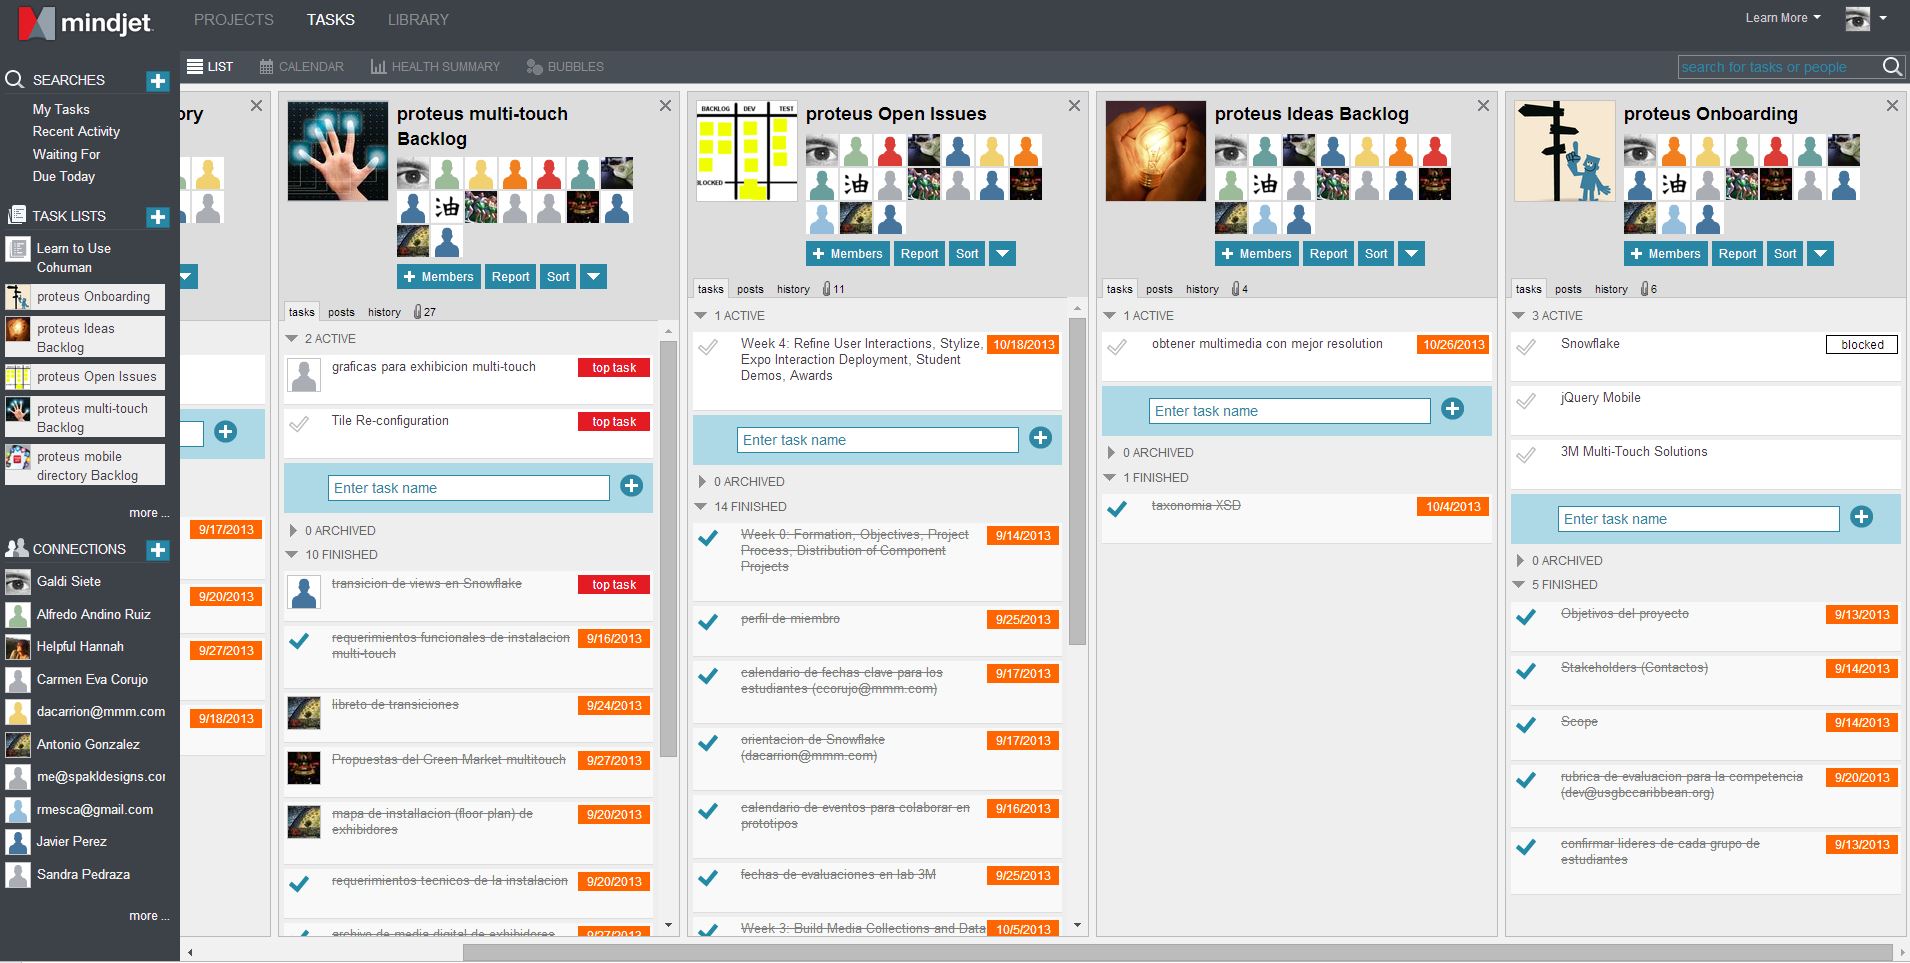
Task: Check off 3M Multi-Touch Solutions task
Action: [1526, 456]
